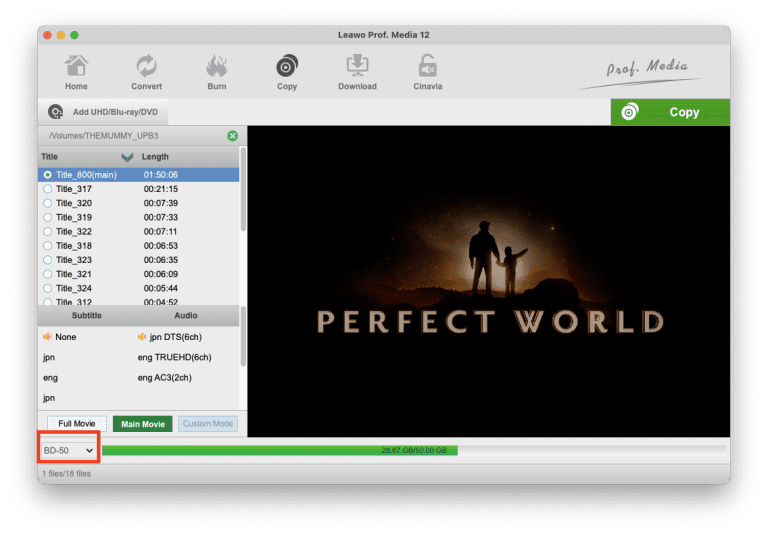768x534 pixels.
Task: Click the Subtitle column header
Action: [x=87, y=316]
